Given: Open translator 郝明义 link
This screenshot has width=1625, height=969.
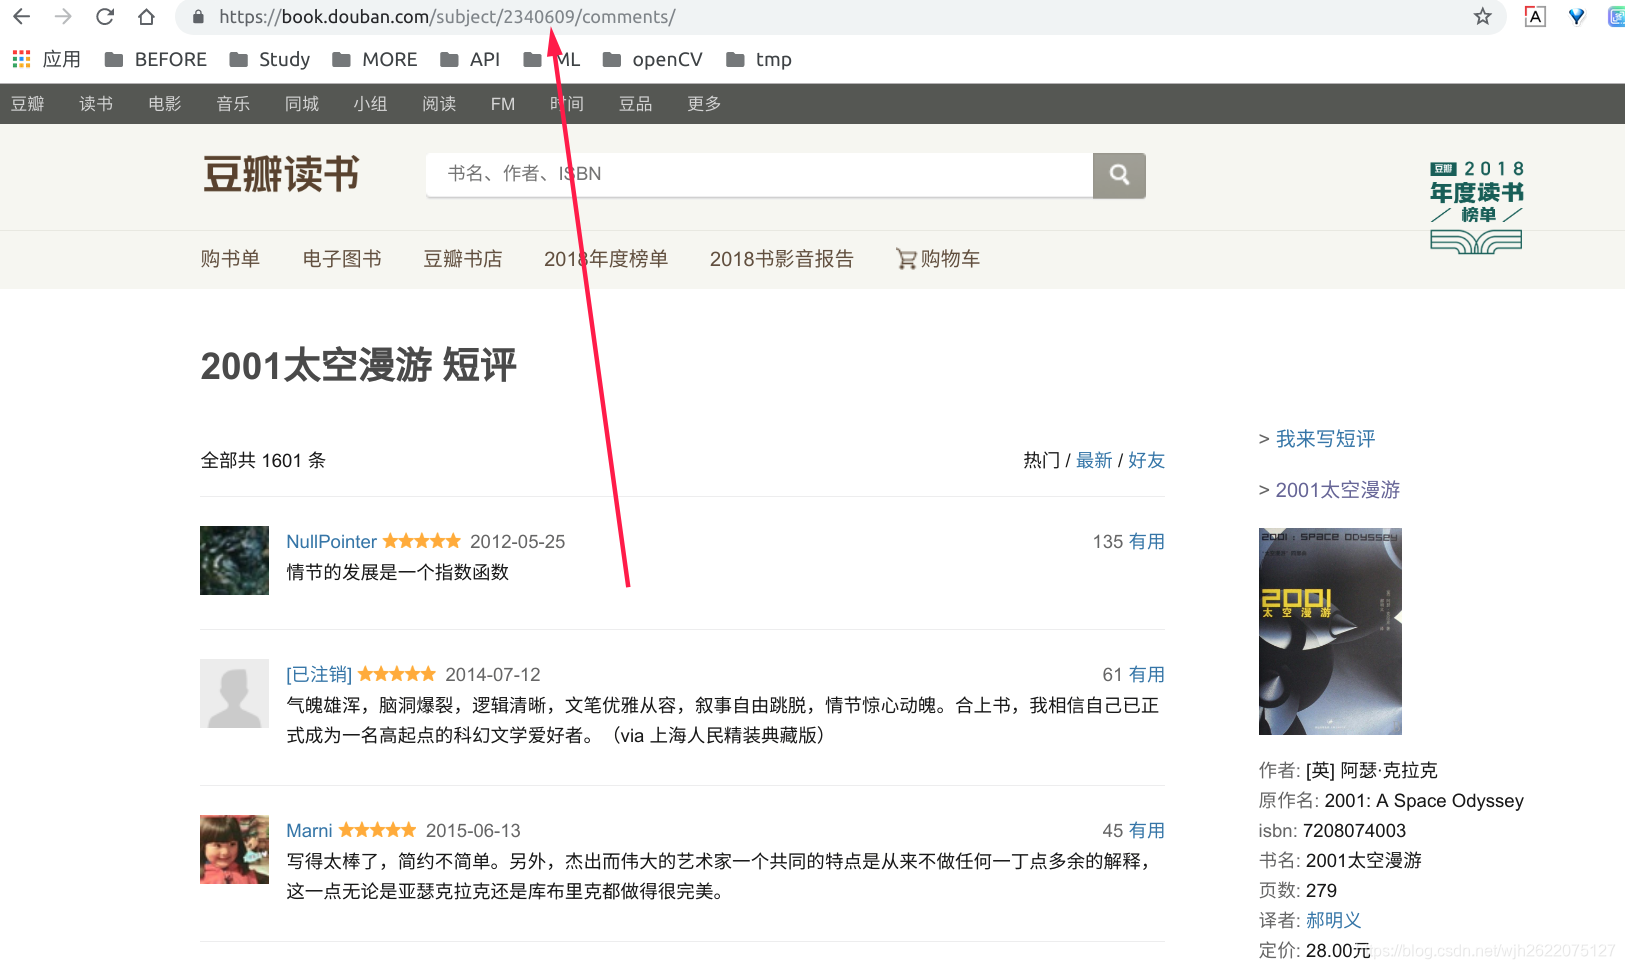Looking at the screenshot, I should coord(1333,920).
